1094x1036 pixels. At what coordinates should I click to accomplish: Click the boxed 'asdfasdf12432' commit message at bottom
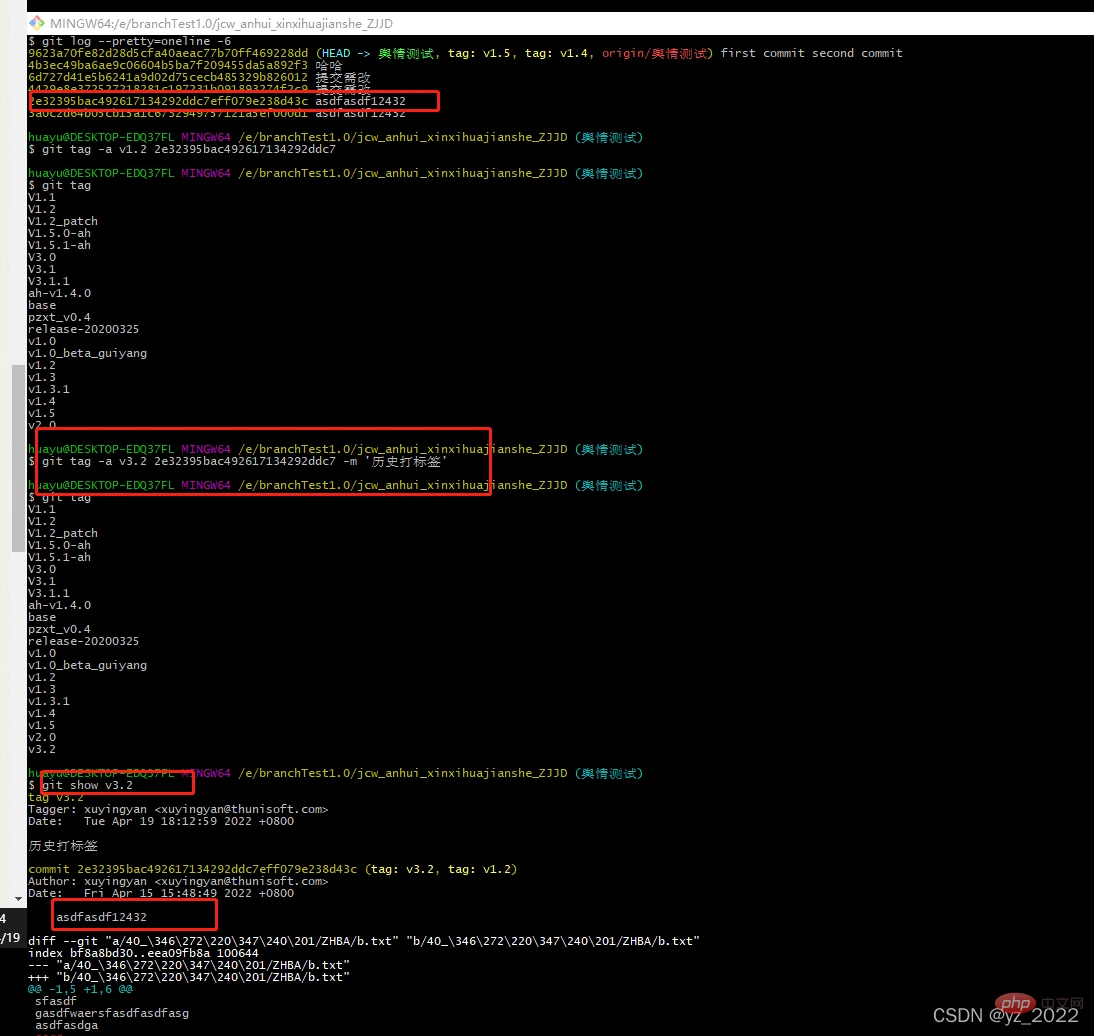(x=101, y=916)
